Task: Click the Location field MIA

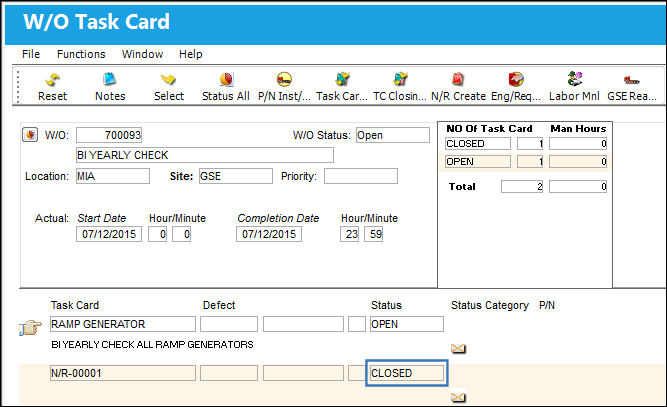Action: (x=113, y=176)
